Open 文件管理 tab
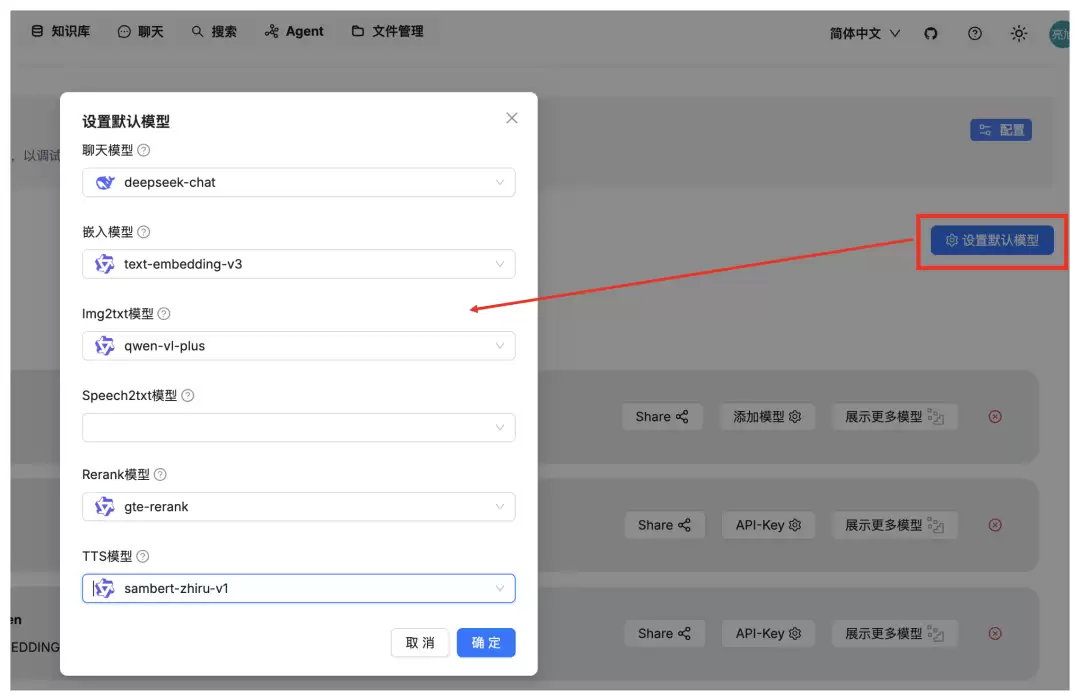Image resolution: width=1080 pixels, height=698 pixels. pos(388,31)
